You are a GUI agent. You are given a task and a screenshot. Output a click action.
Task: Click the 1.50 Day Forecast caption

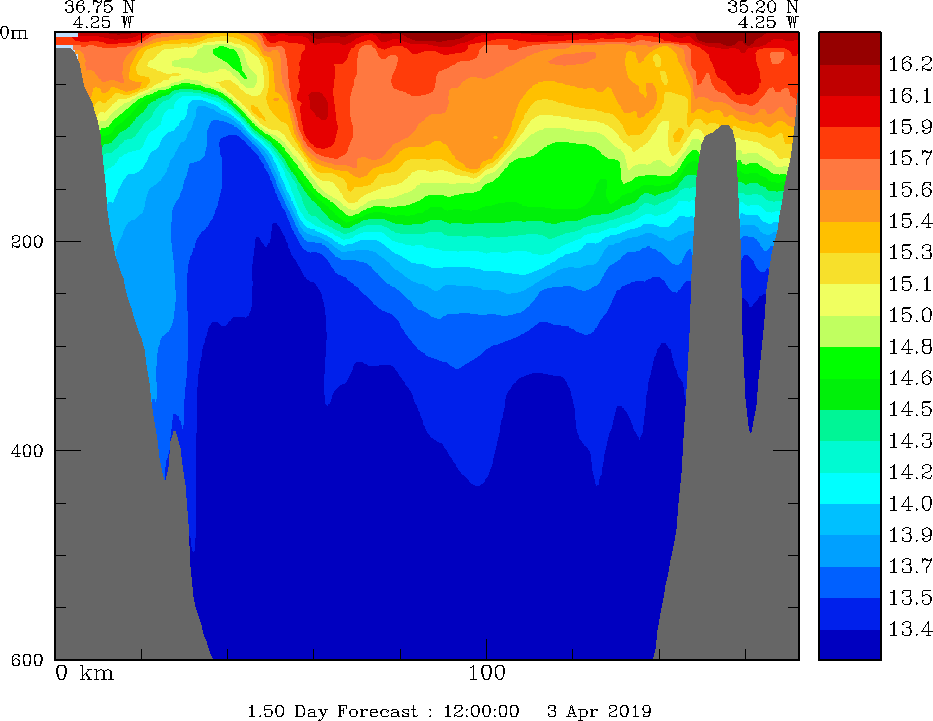pyautogui.click(x=333, y=711)
